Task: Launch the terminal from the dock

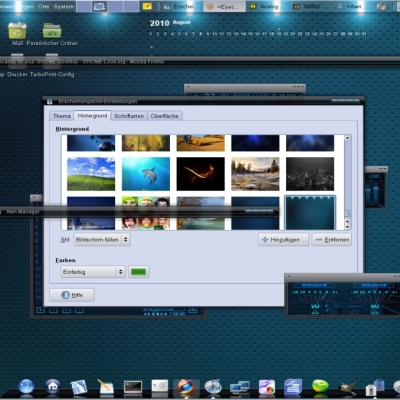Action: pyautogui.click(x=133, y=387)
